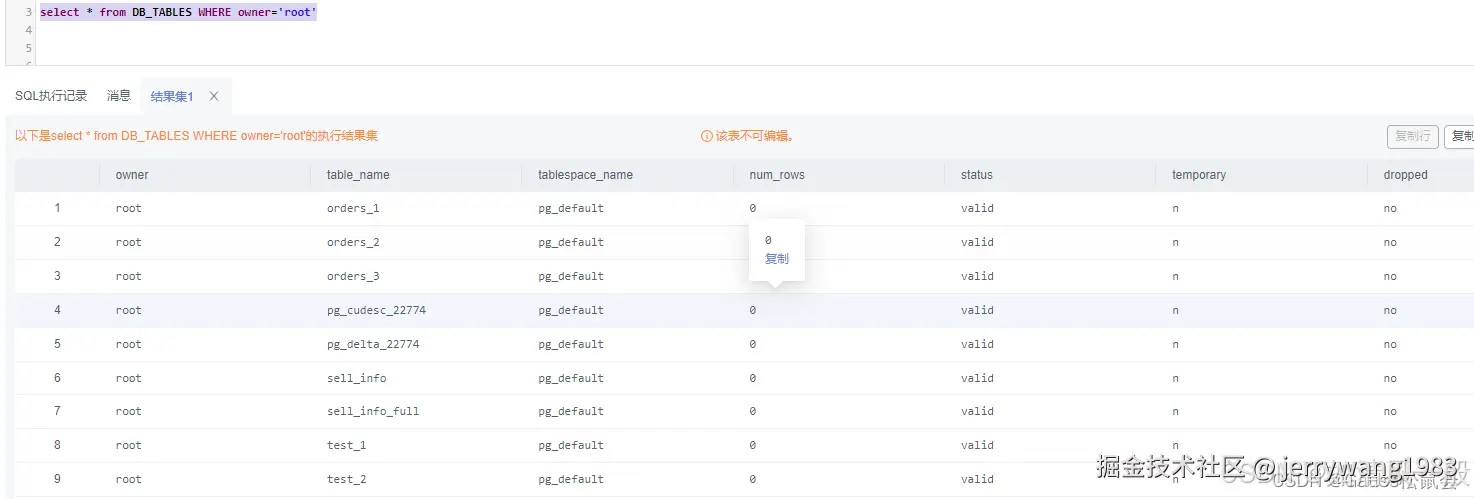The image size is (1474, 499).
Task: Click the 该表不可编辑 warning notice
Action: (x=747, y=136)
